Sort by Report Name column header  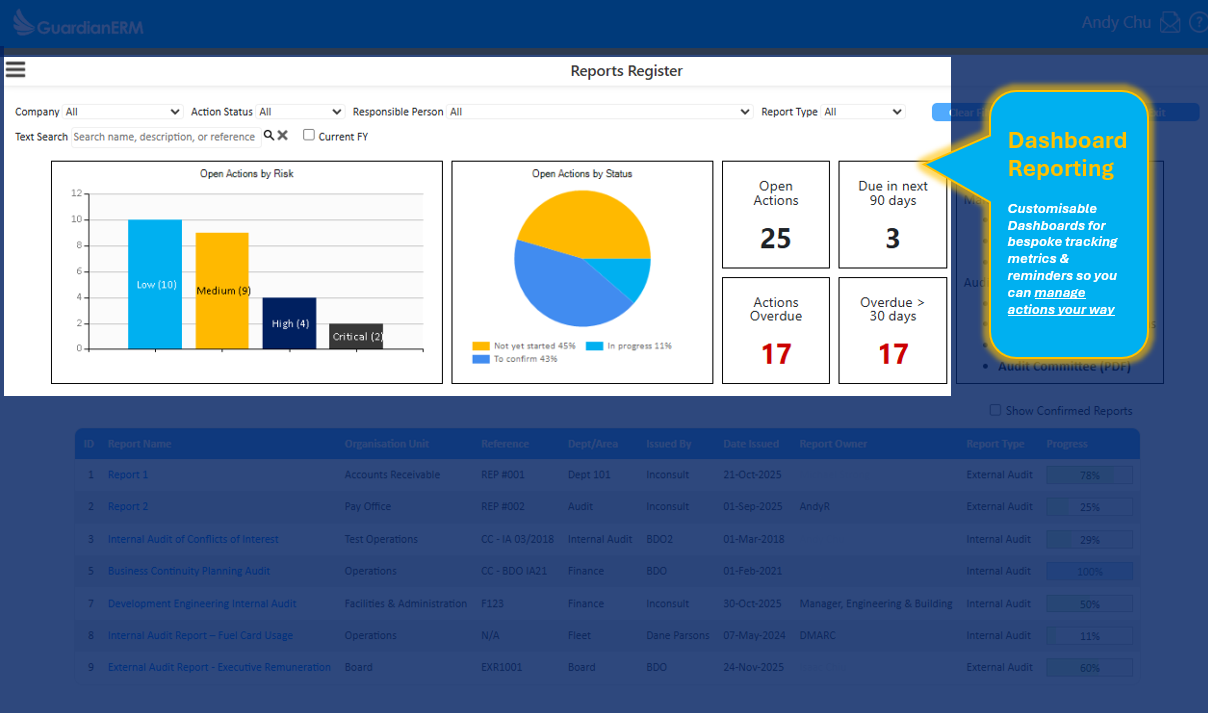pyautogui.click(x=140, y=444)
